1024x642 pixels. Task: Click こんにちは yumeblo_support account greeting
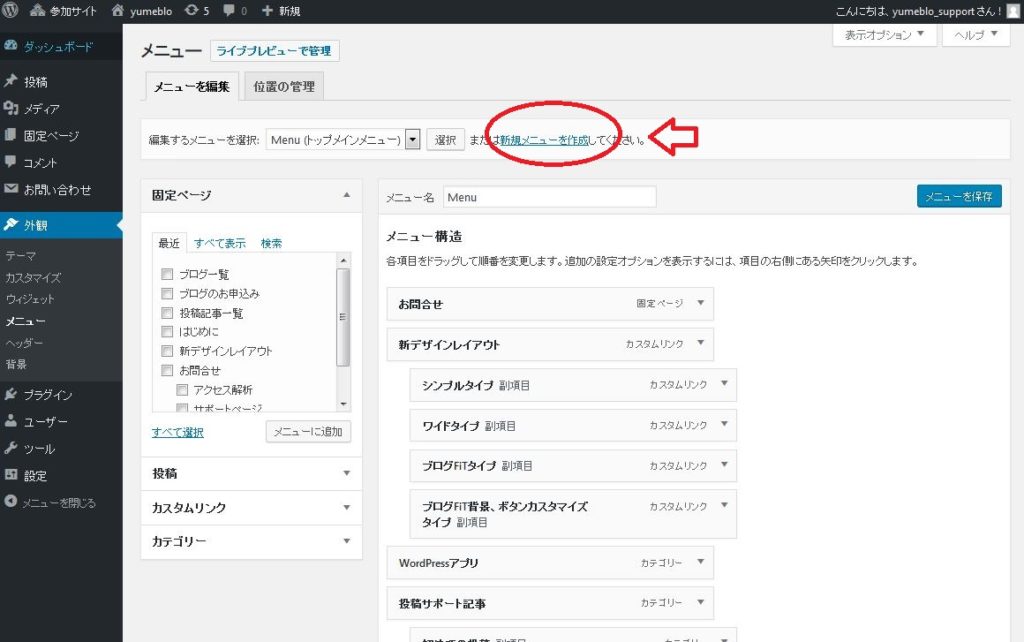(x=919, y=11)
